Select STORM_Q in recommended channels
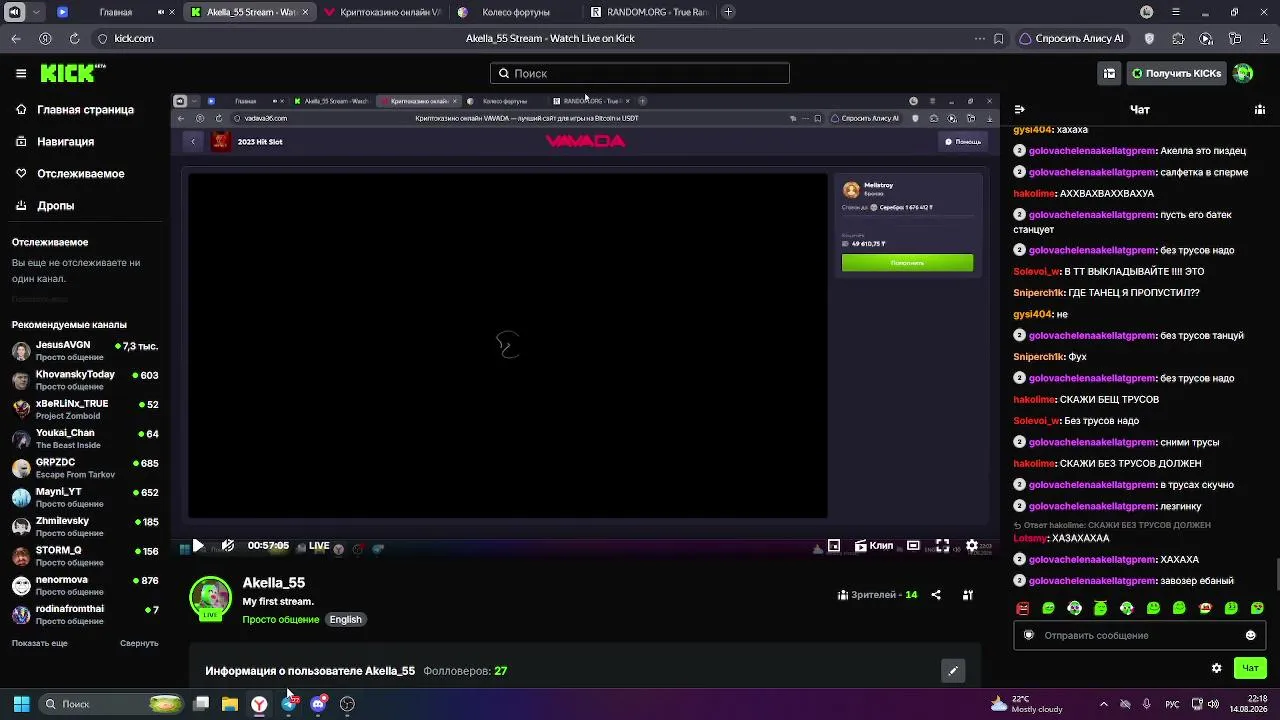Screen dimensions: 1280x720 pyautogui.click(x=85, y=556)
